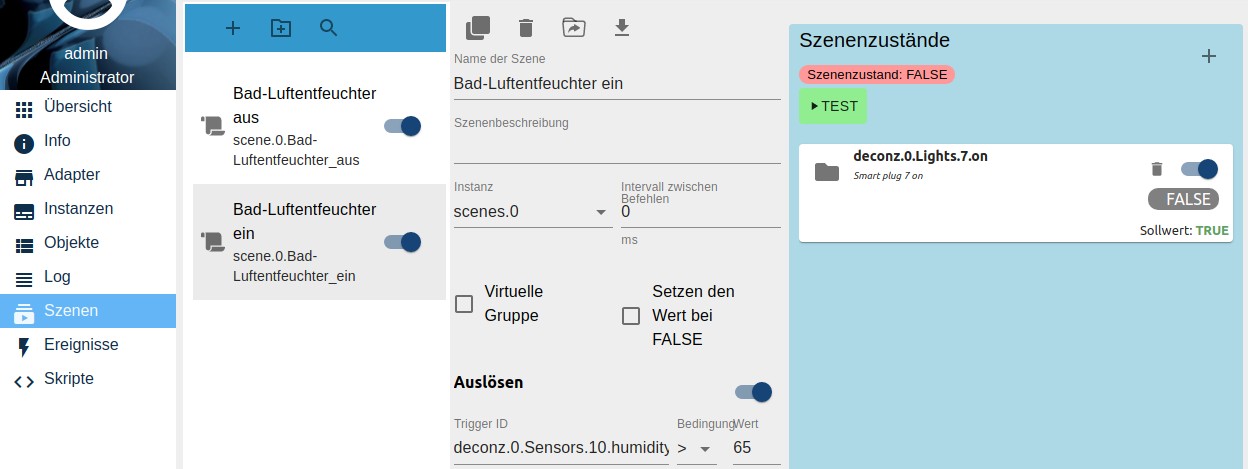Clone the current scene
1248x469 pixels.
point(478,28)
